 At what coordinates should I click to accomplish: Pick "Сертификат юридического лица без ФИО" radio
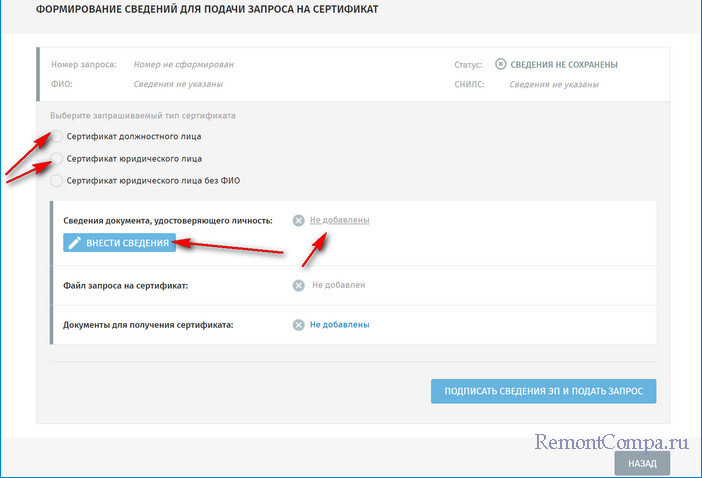[57, 181]
